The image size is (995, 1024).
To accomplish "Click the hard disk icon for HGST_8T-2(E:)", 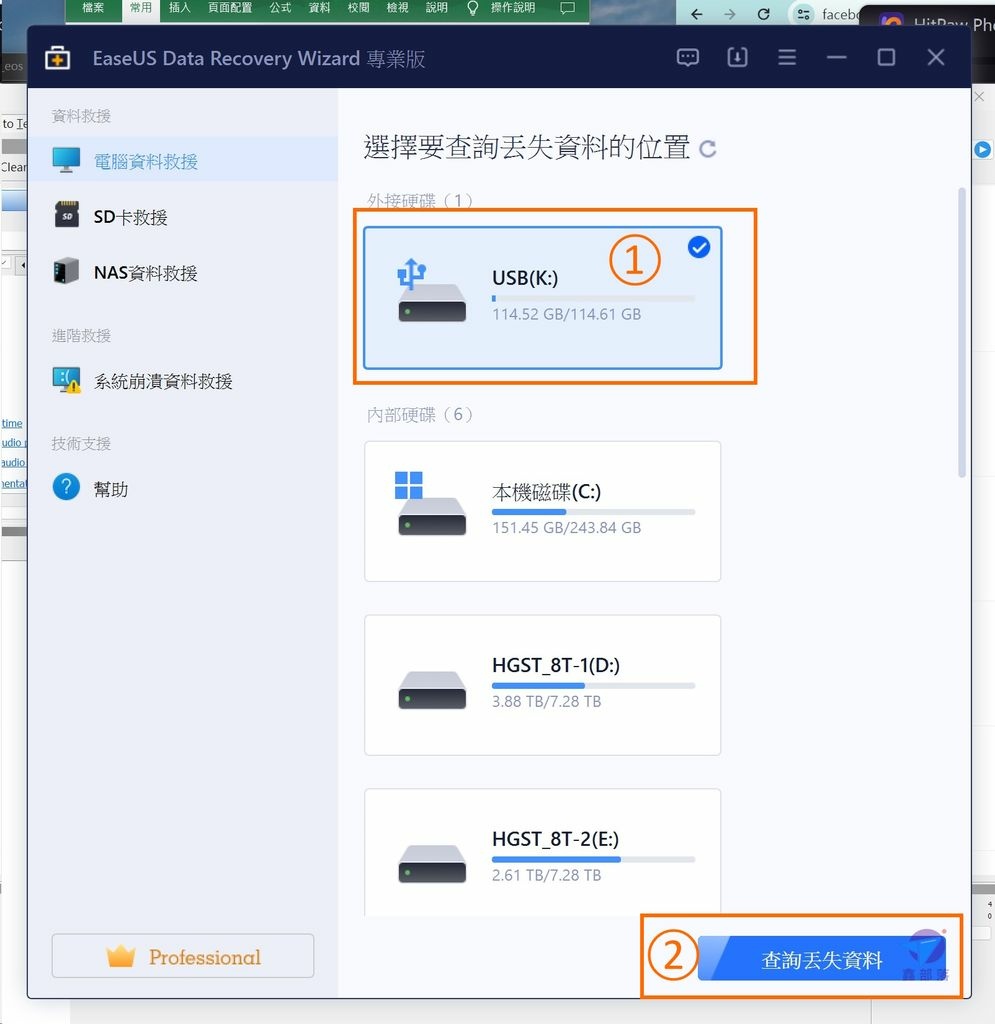I will 432,864.
